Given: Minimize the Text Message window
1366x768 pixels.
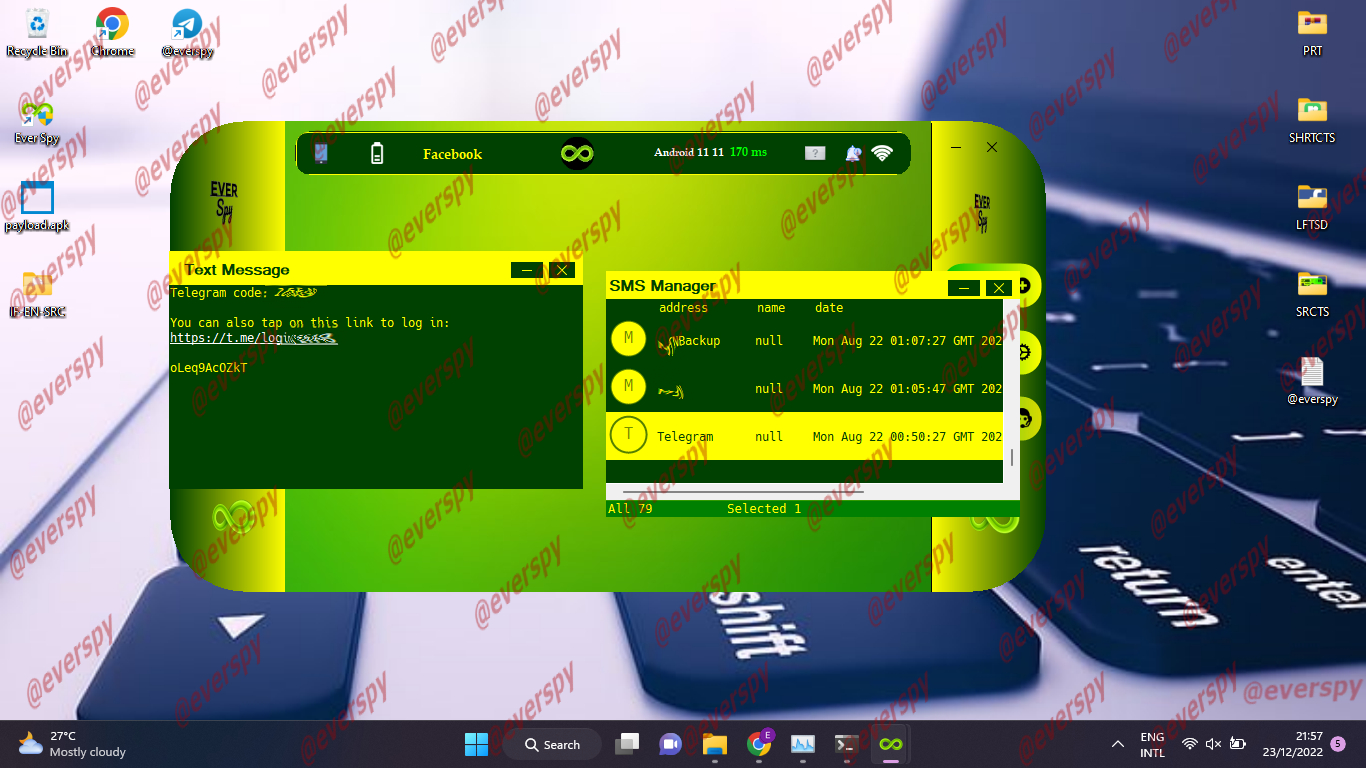Looking at the screenshot, I should pyautogui.click(x=526, y=270).
